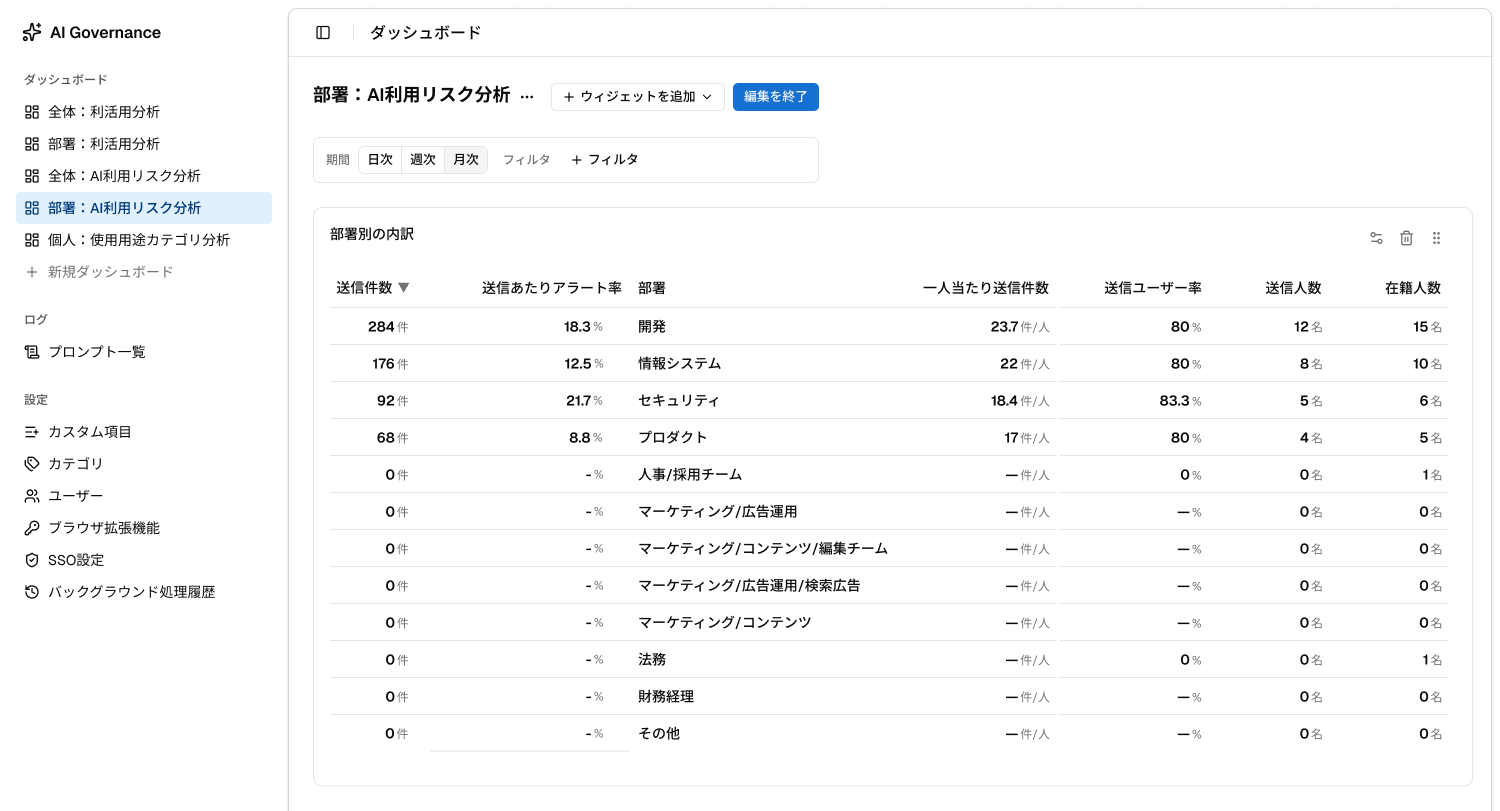Click the 全体：利活用分析 dashboard icon
Screen dimensions: 1500x811
coord(32,112)
